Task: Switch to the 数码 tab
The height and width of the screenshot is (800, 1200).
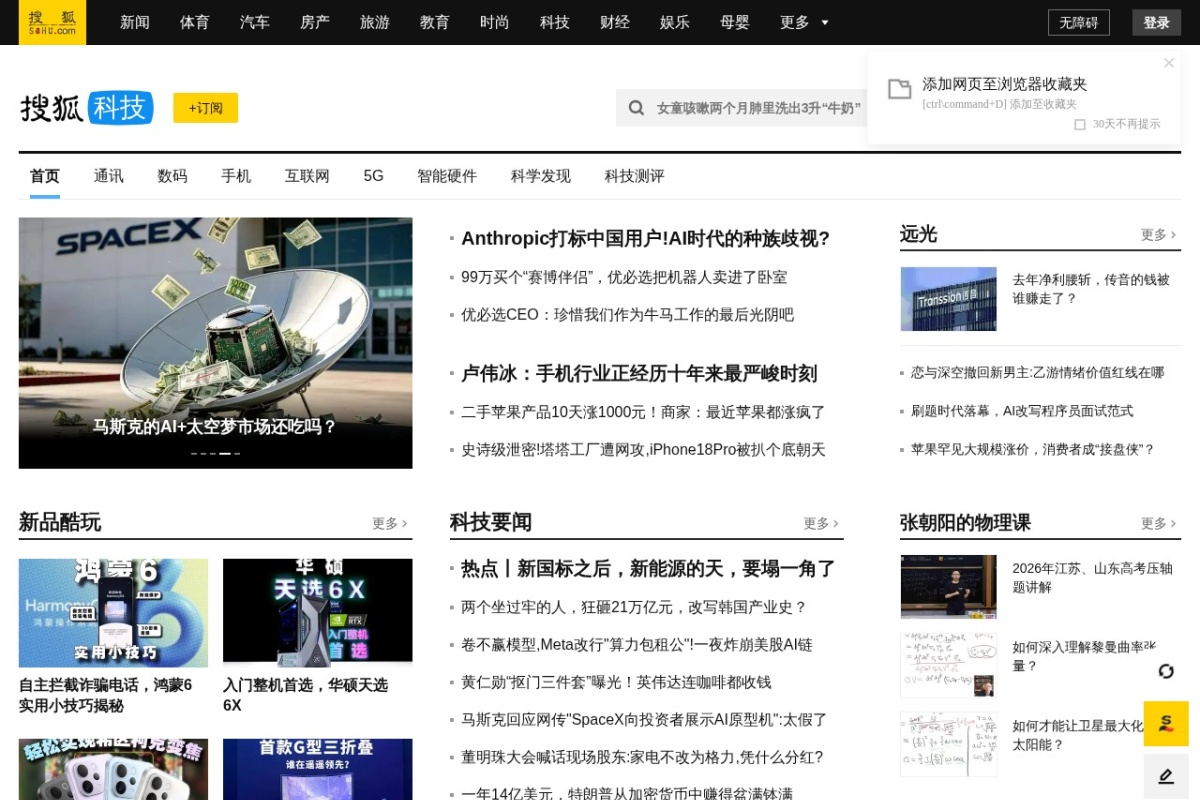Action: [x=172, y=176]
